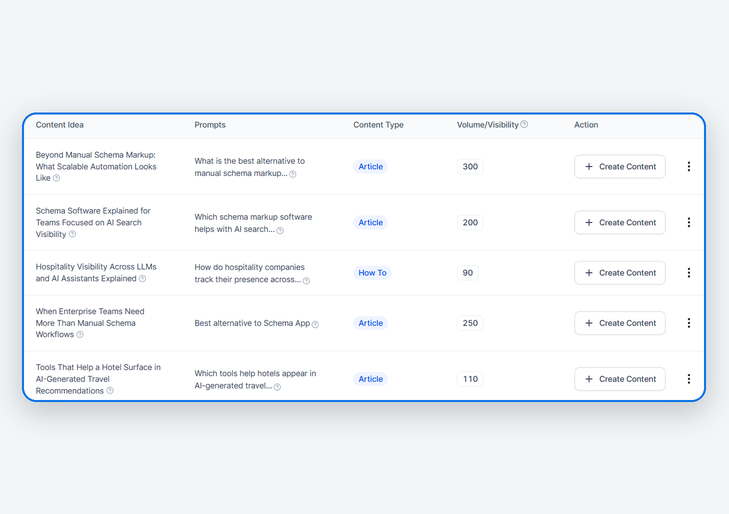Create Content for the 300 volume row
This screenshot has width=729, height=514.
click(x=620, y=166)
